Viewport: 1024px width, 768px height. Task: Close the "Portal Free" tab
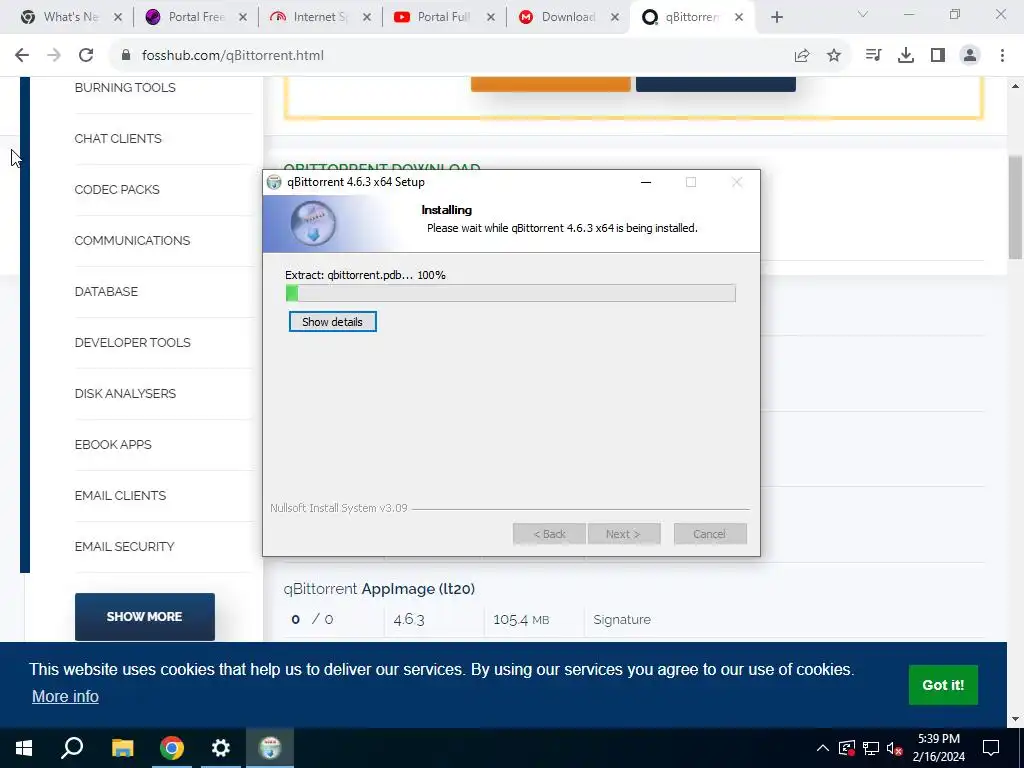tap(242, 17)
